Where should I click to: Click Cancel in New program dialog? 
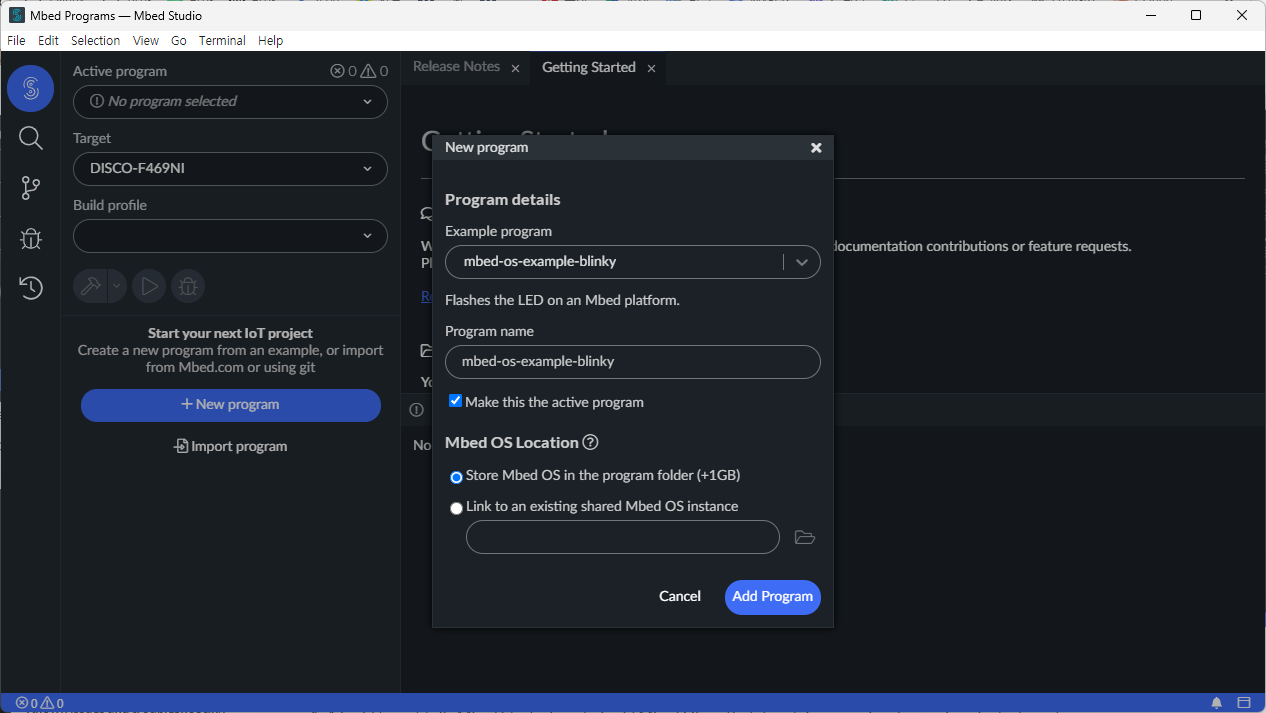[x=680, y=596]
